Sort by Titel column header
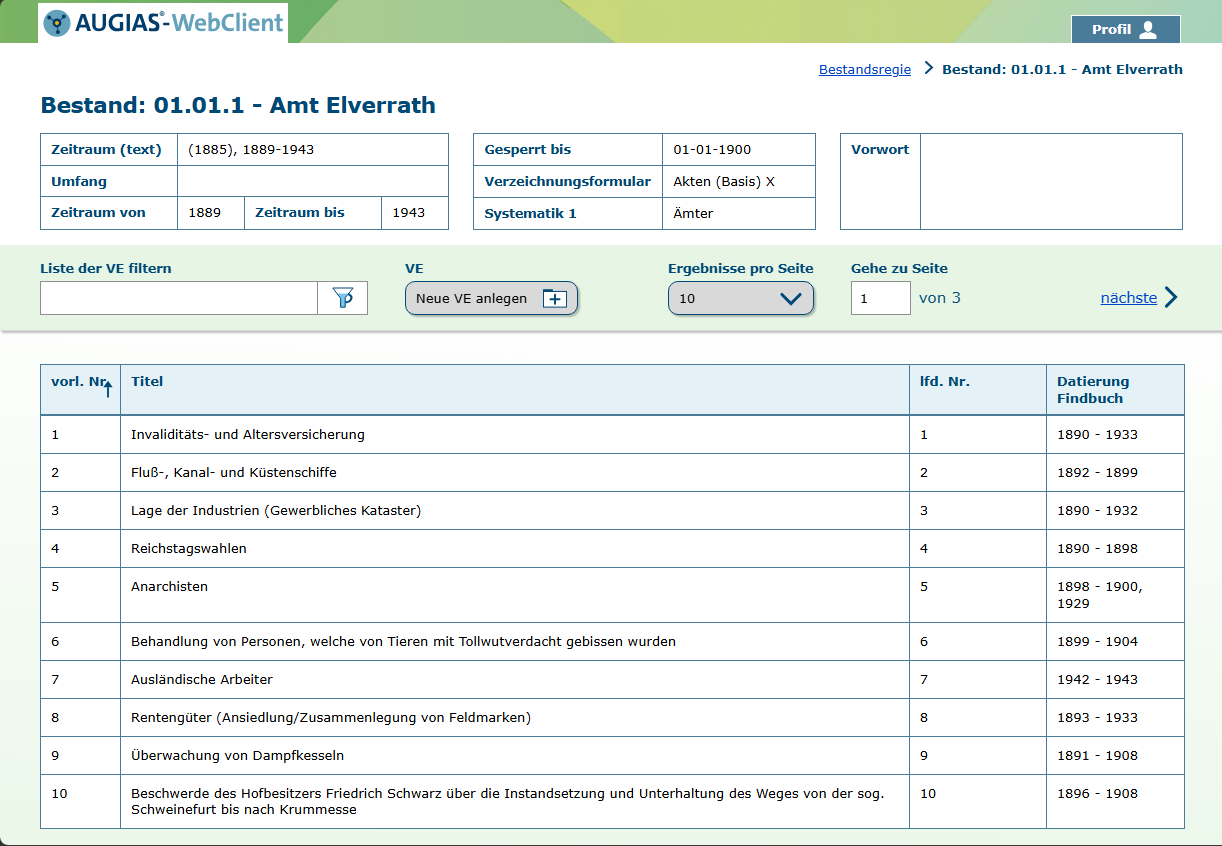The image size is (1222, 846). pyautogui.click(x=514, y=389)
